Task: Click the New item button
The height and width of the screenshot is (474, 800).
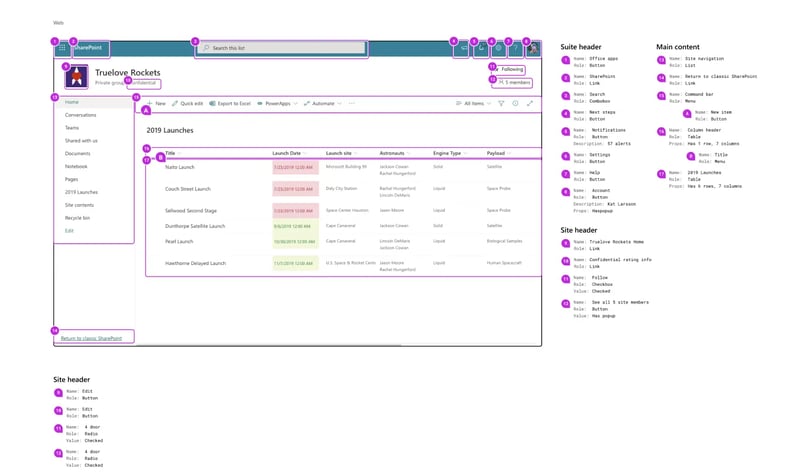Action: click(x=156, y=103)
